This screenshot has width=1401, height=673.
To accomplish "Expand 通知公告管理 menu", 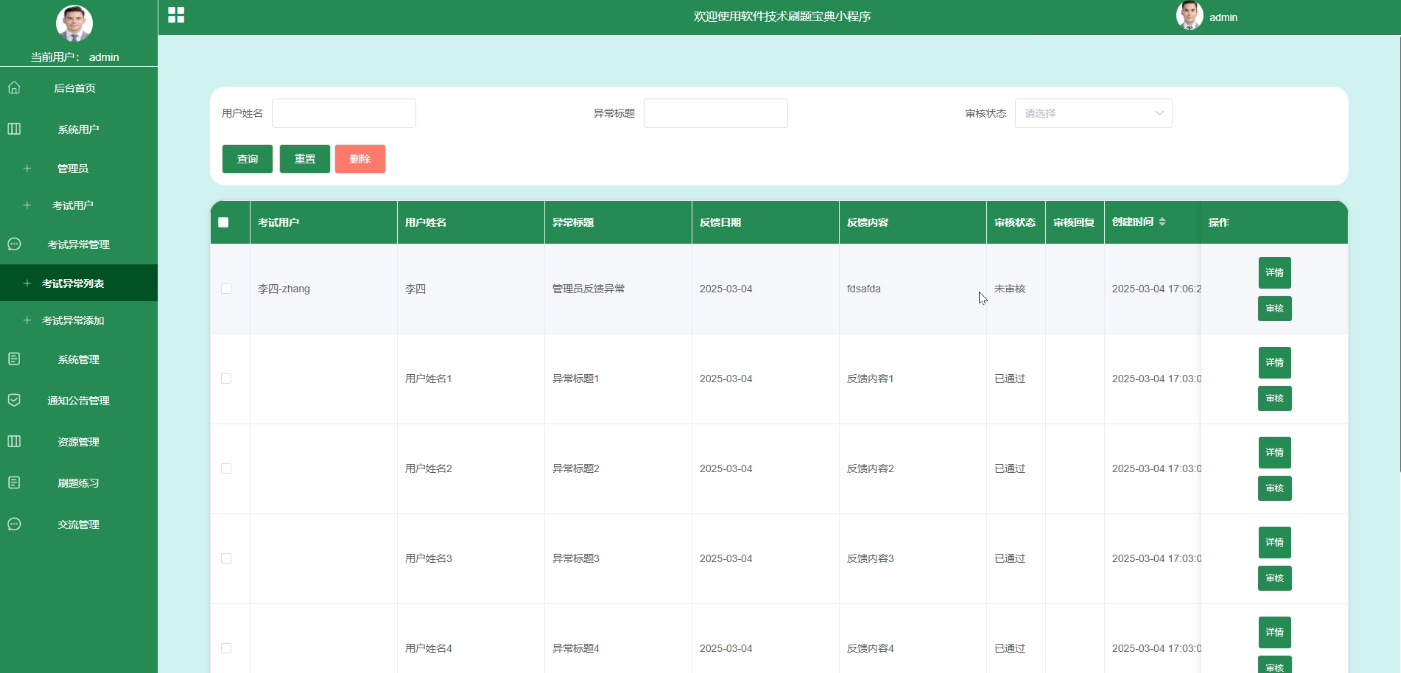I will click(78, 400).
